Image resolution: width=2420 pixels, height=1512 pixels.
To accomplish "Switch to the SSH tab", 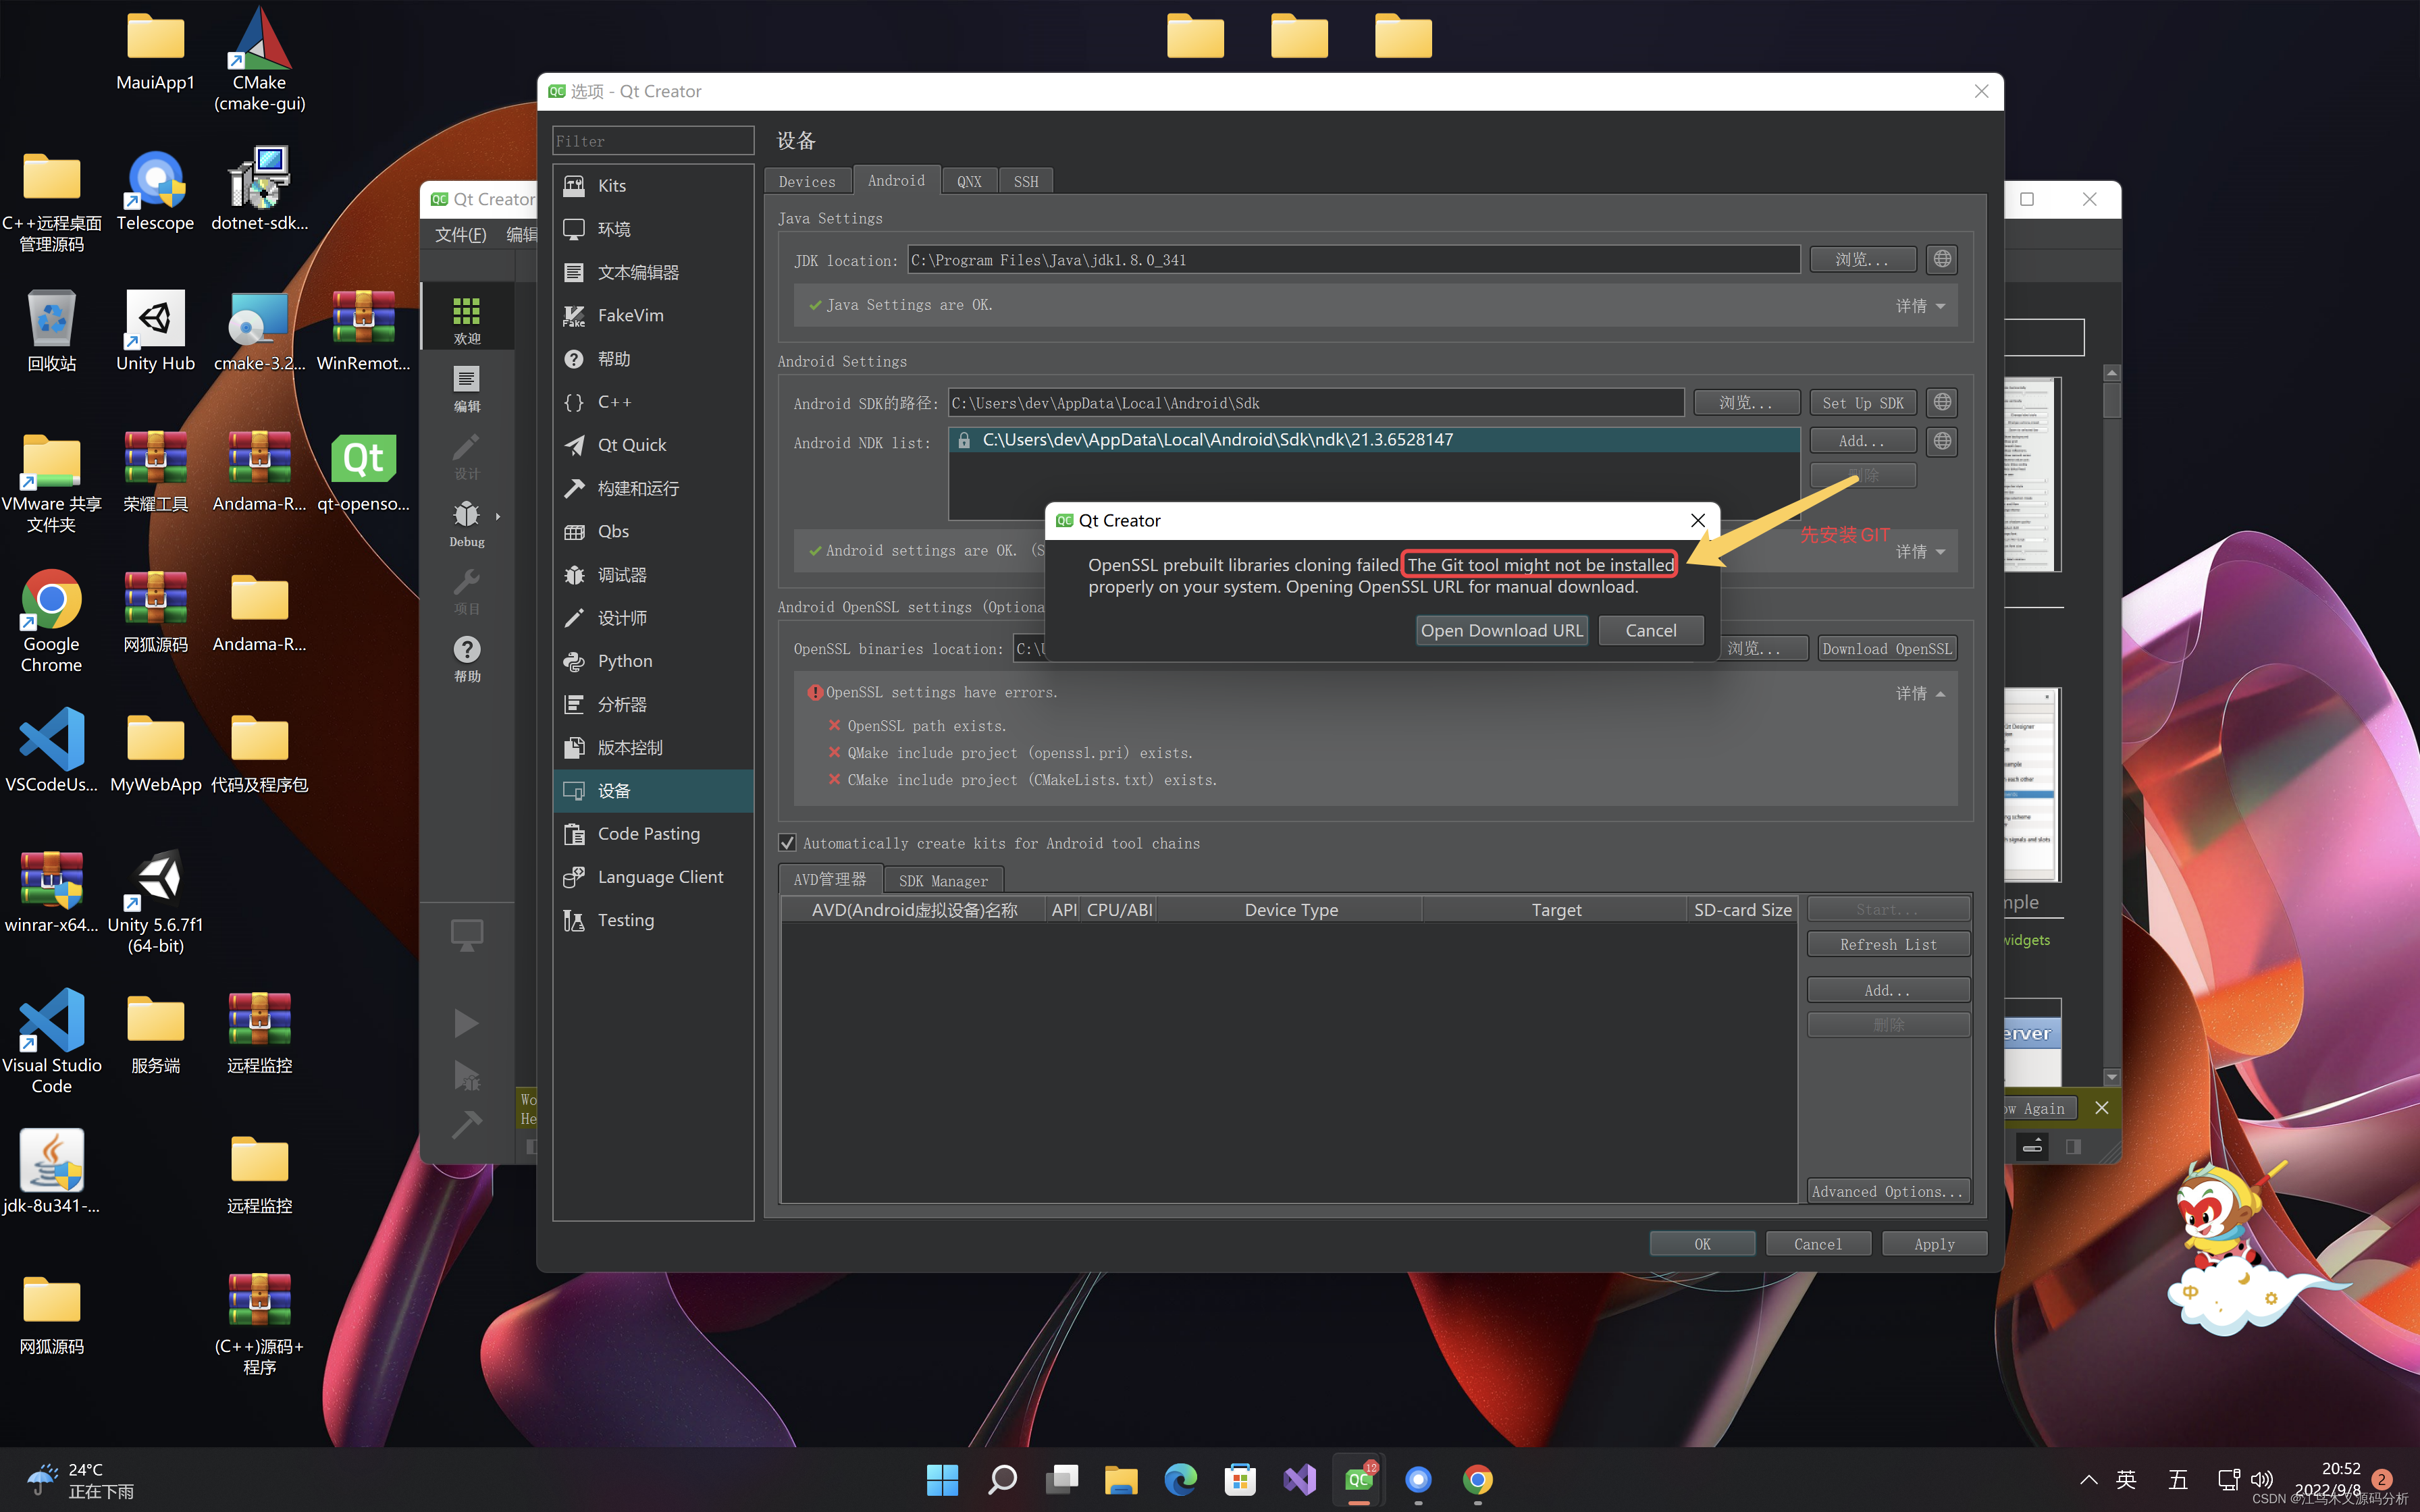I will (x=1025, y=181).
